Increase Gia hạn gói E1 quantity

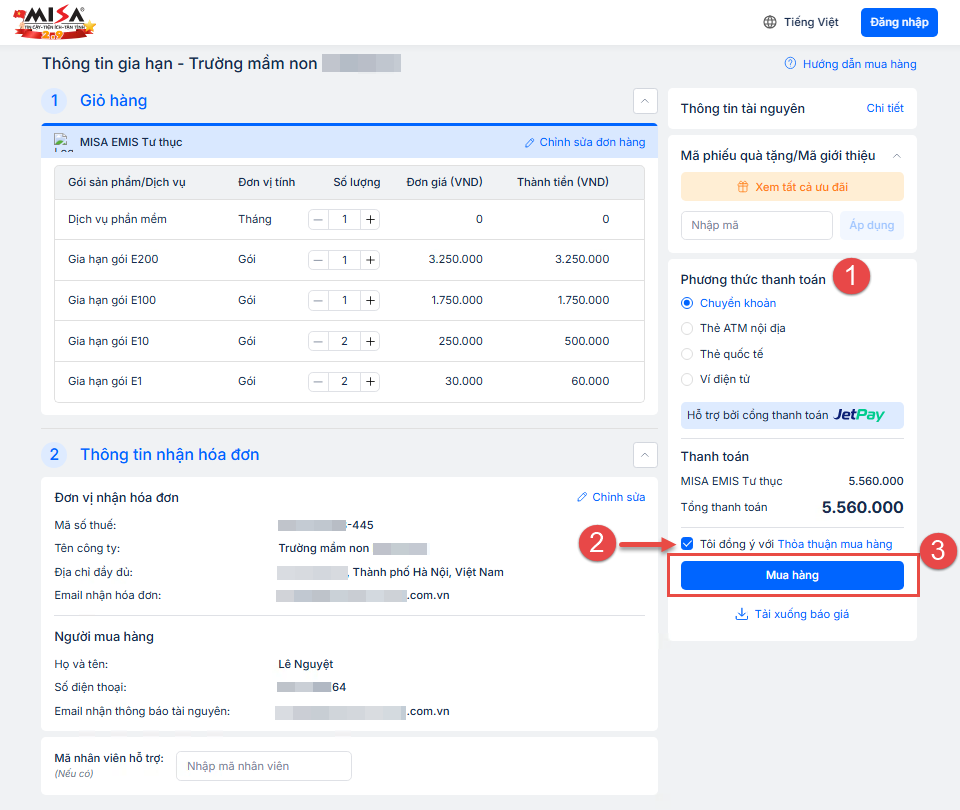(x=370, y=381)
